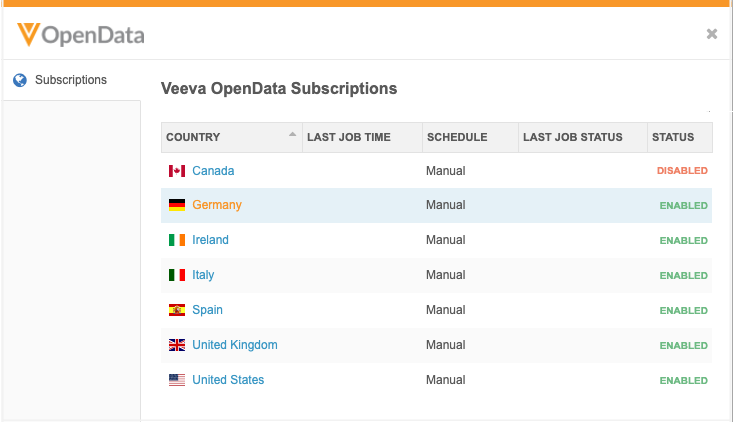734x422 pixels.
Task: Click the Veeva OpenData logo
Action: tap(81, 36)
